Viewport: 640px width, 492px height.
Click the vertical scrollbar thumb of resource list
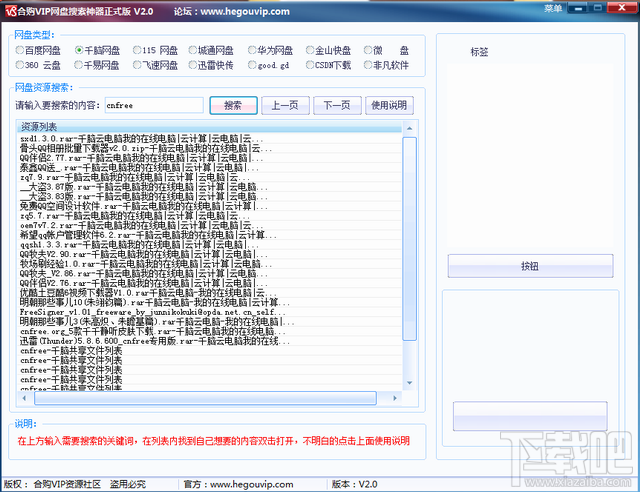click(x=409, y=239)
